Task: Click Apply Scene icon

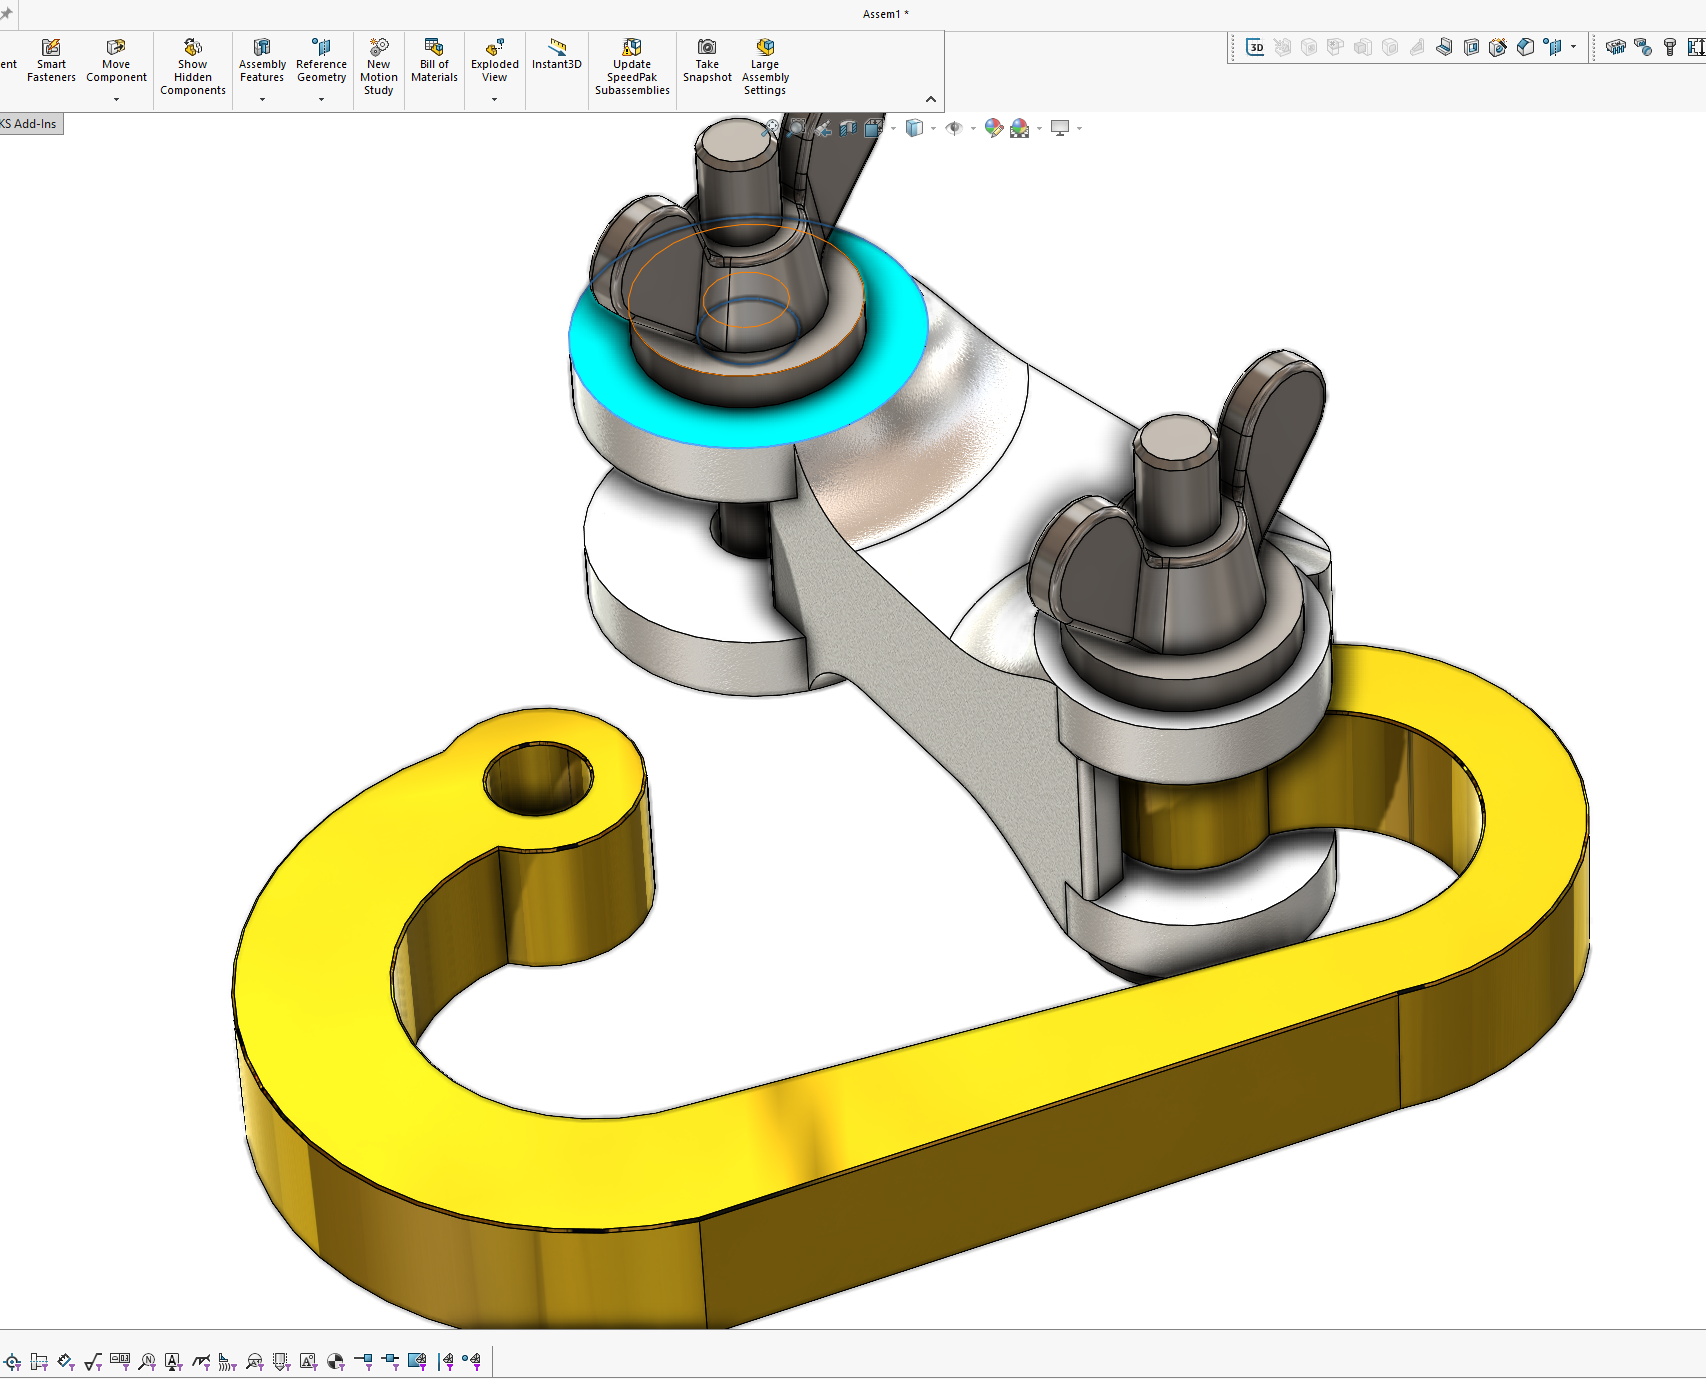Action: click(x=1020, y=128)
